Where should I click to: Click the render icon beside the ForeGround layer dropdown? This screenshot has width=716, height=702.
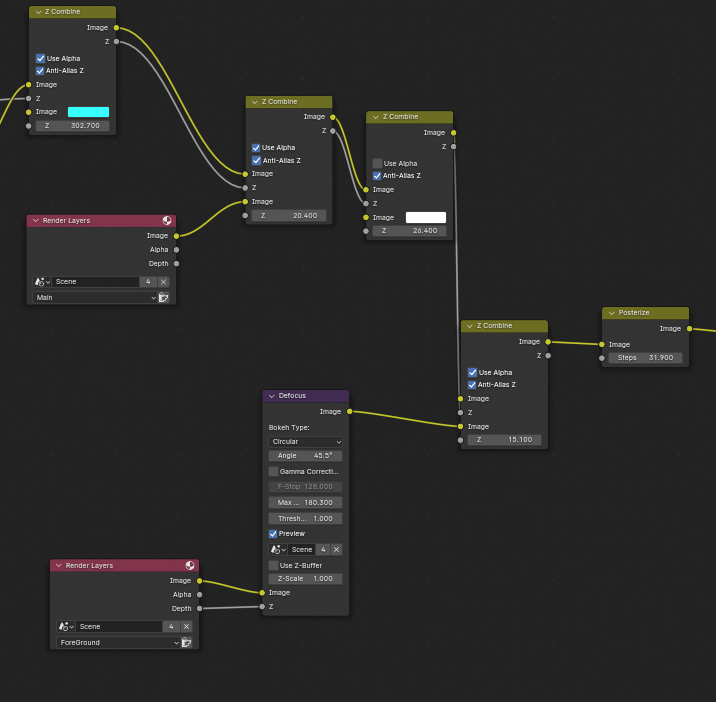[187, 643]
